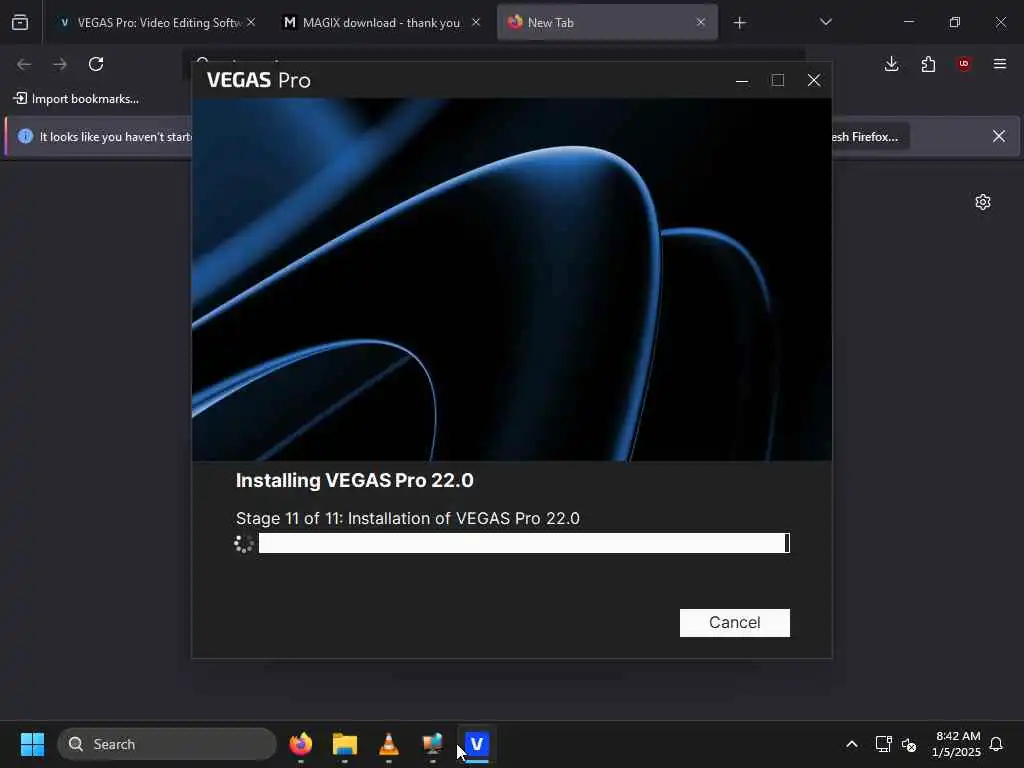Switch to the MAGIX download tab
1024x768 pixels.
coord(381,23)
